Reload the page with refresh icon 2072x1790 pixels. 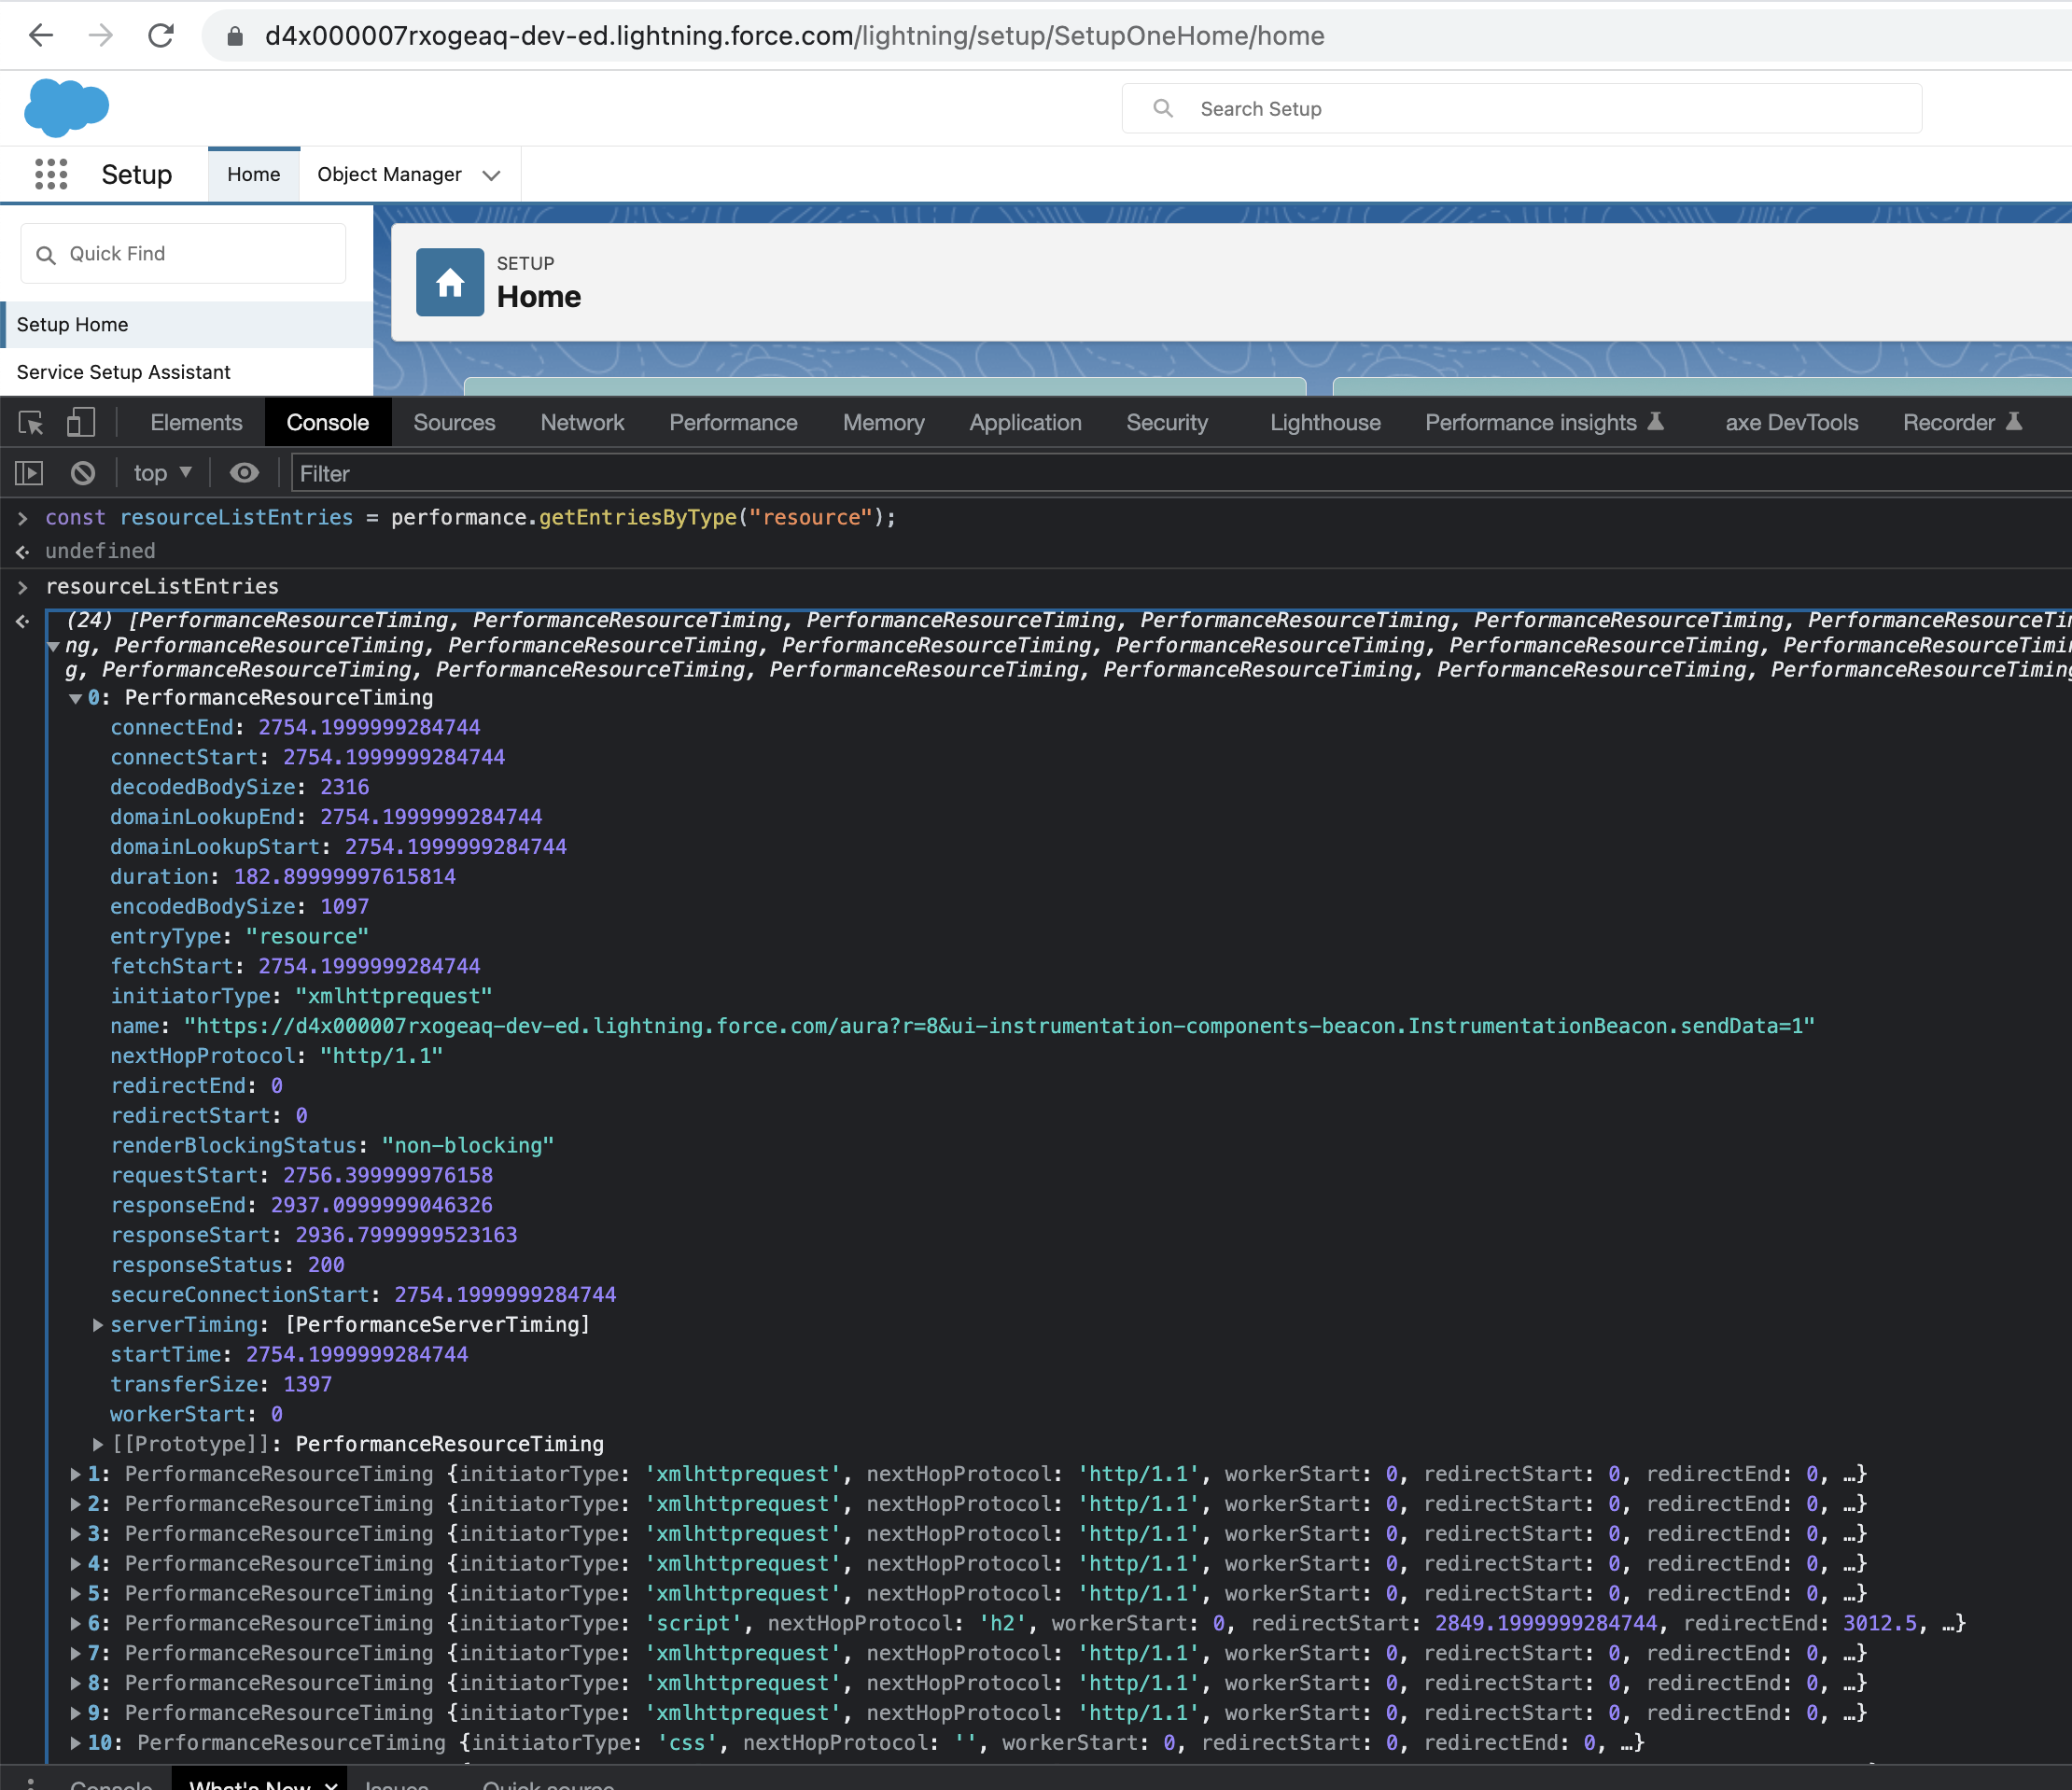coord(161,36)
